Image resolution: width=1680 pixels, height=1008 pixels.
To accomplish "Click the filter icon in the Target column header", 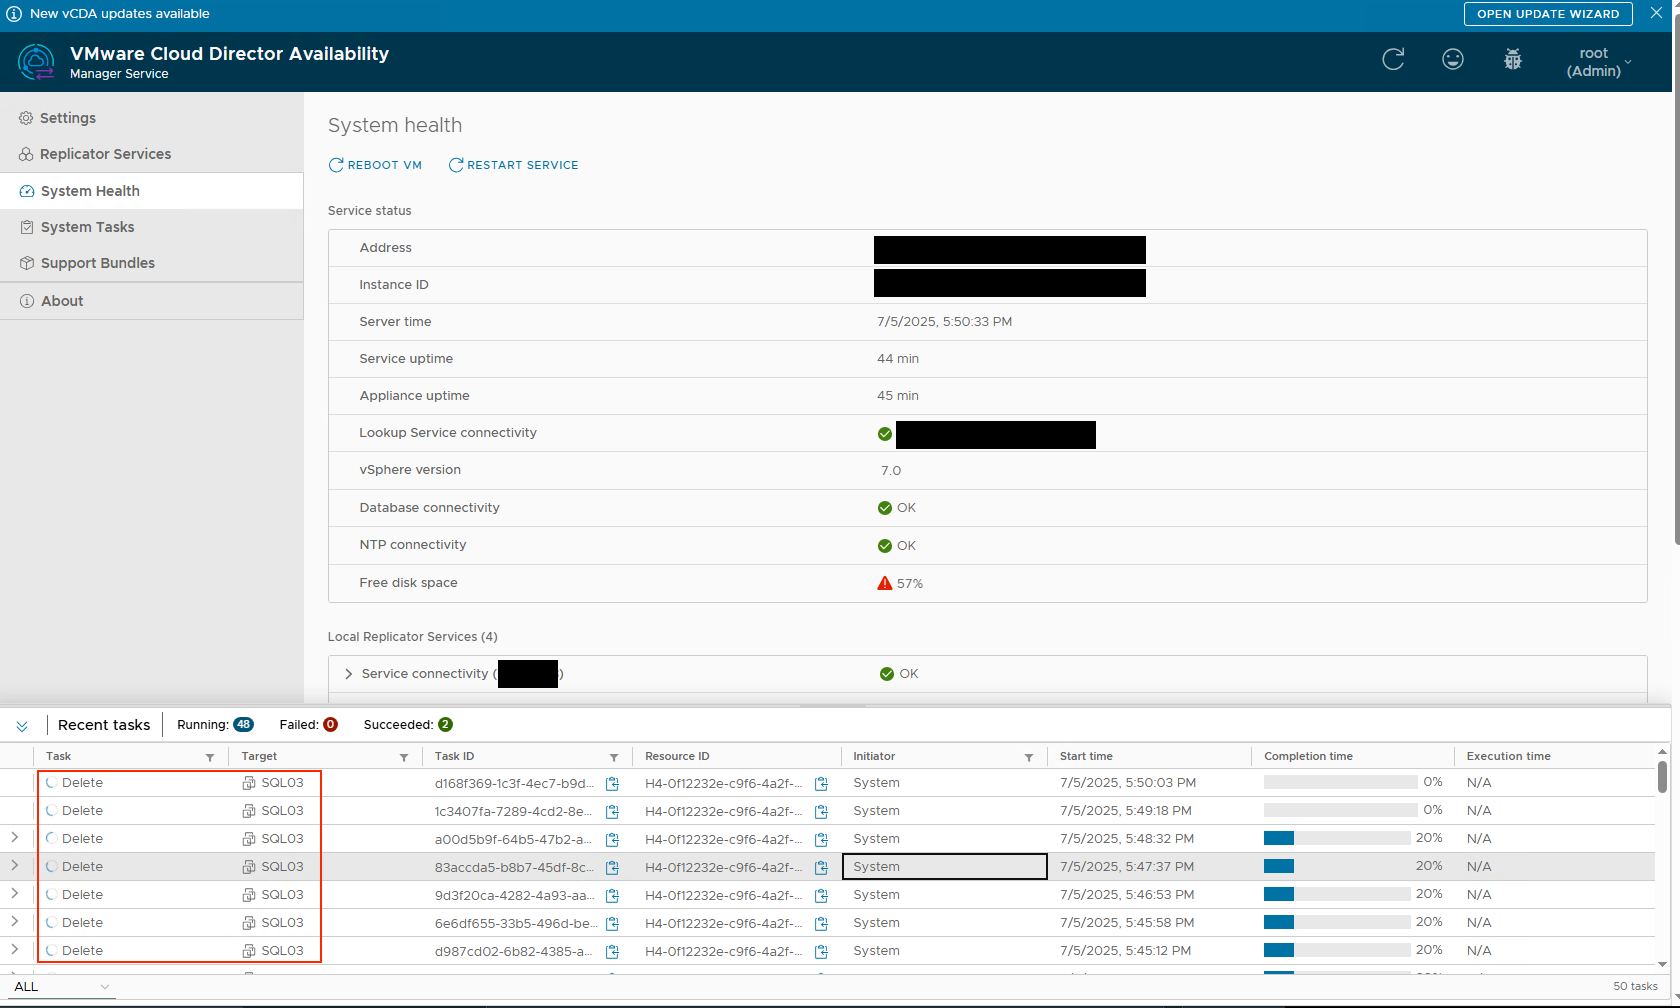I will [x=404, y=758].
